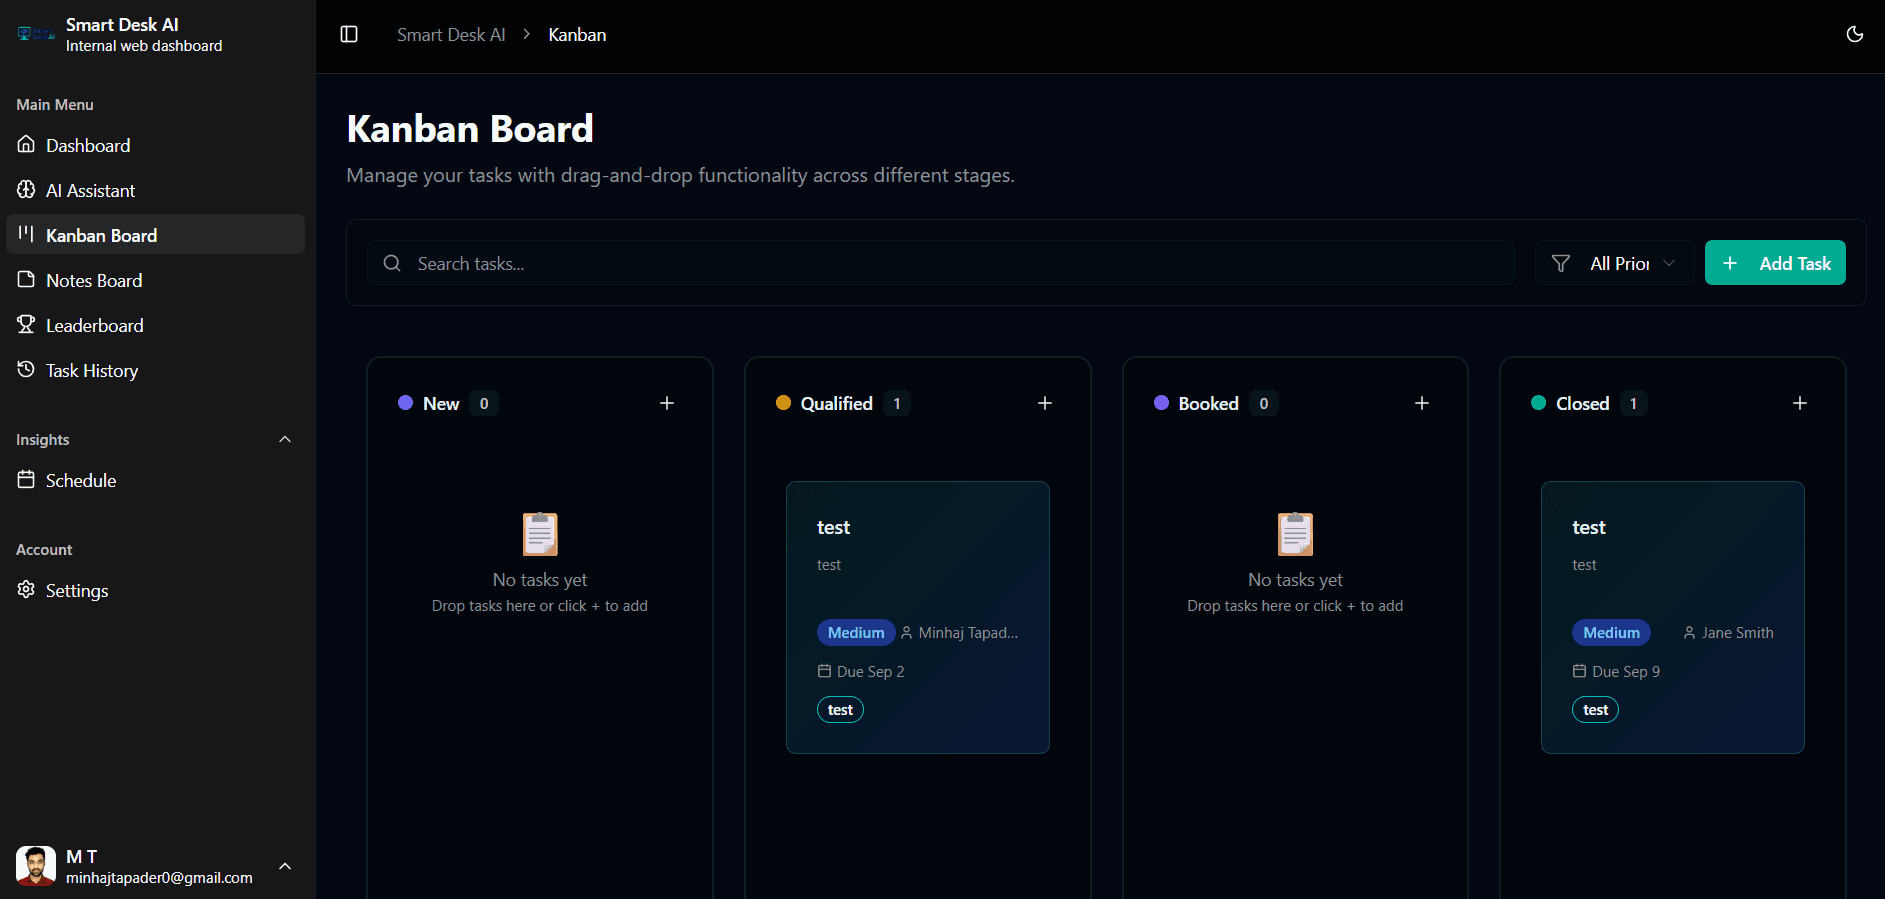
Task: Click assignee Minhaj Tapad... on card
Action: coord(960,633)
